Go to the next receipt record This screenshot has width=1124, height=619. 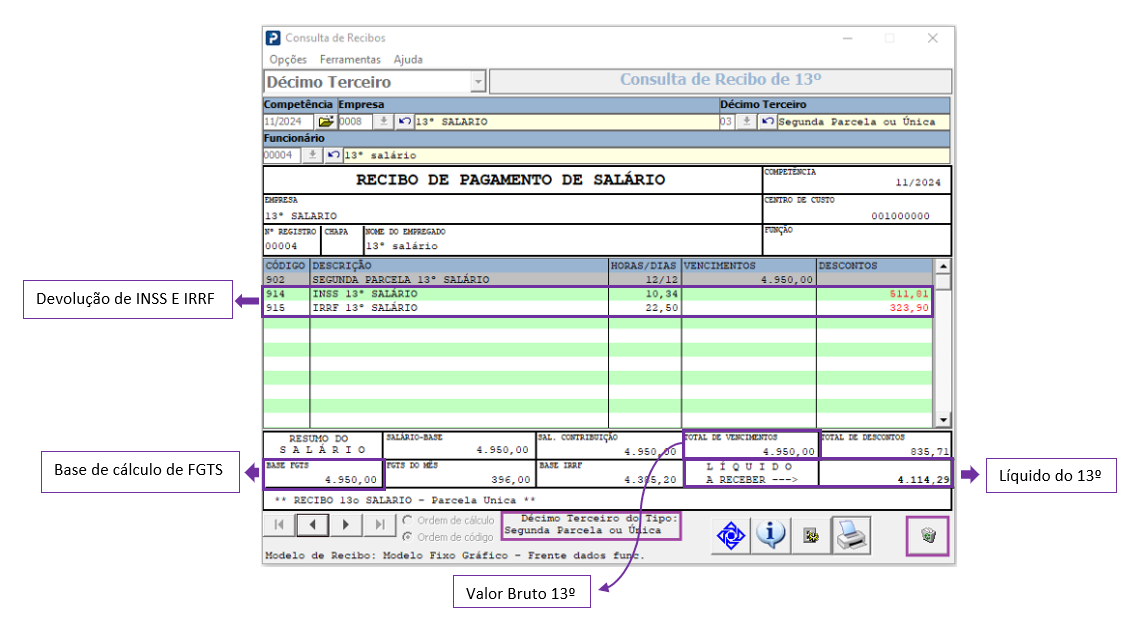point(346,525)
